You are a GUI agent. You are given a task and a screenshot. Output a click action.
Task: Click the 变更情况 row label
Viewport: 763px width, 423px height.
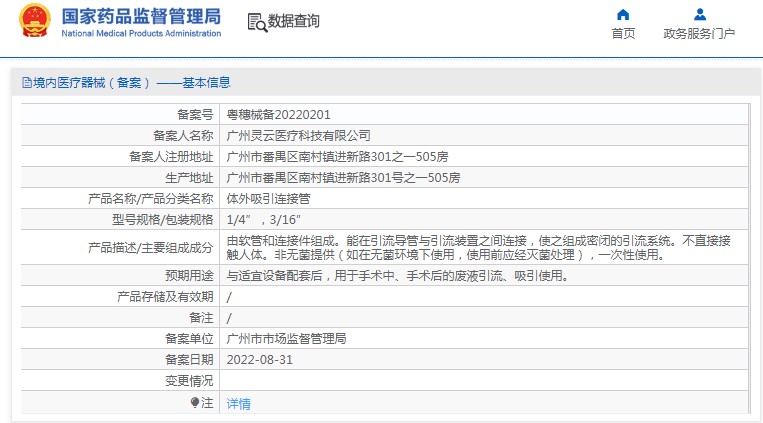tap(189, 381)
